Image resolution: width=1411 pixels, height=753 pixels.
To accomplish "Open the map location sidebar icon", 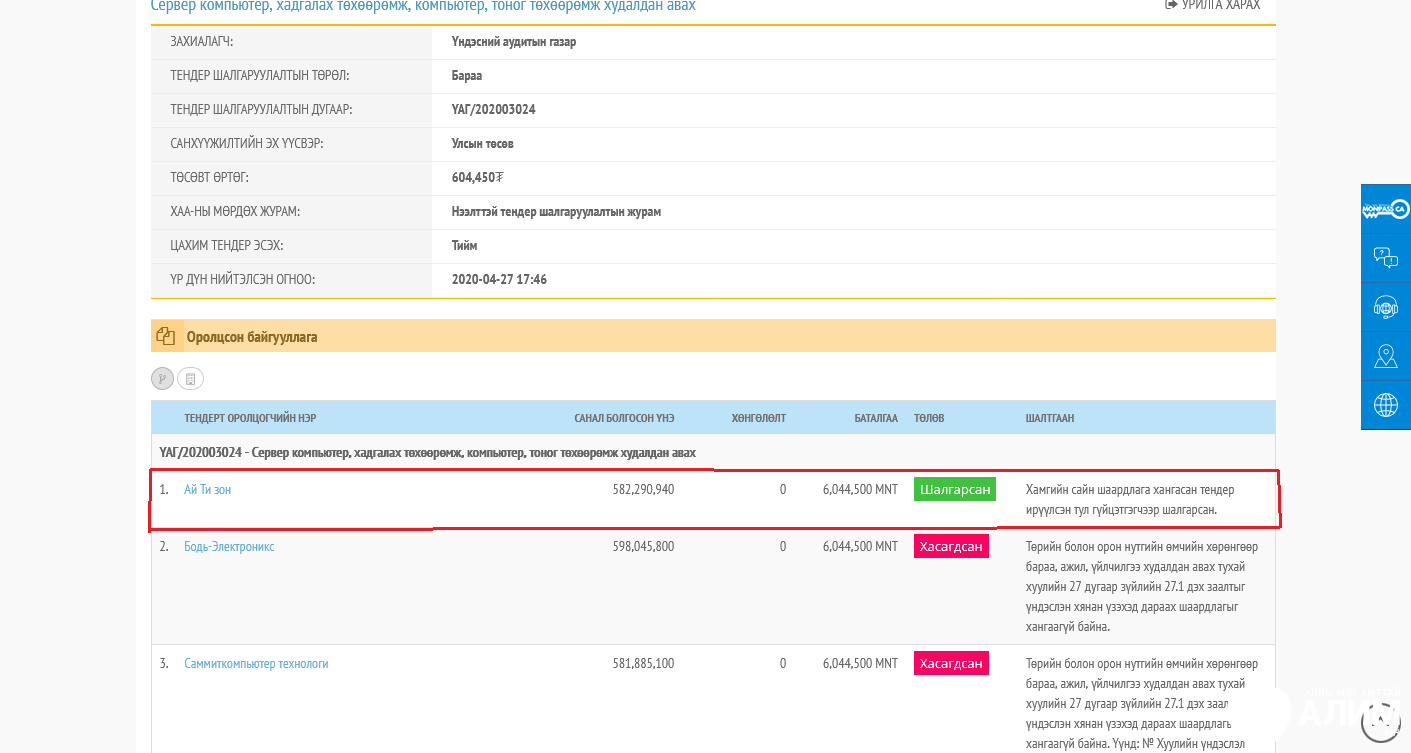I will point(1386,356).
